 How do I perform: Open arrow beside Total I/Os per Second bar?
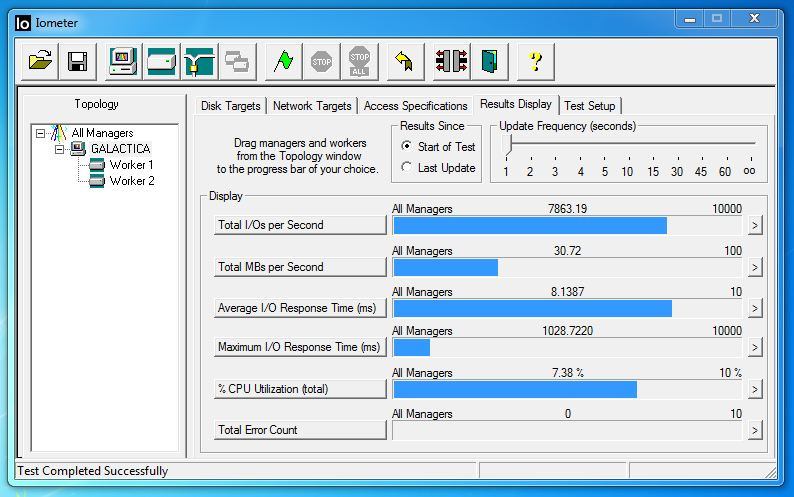point(755,225)
